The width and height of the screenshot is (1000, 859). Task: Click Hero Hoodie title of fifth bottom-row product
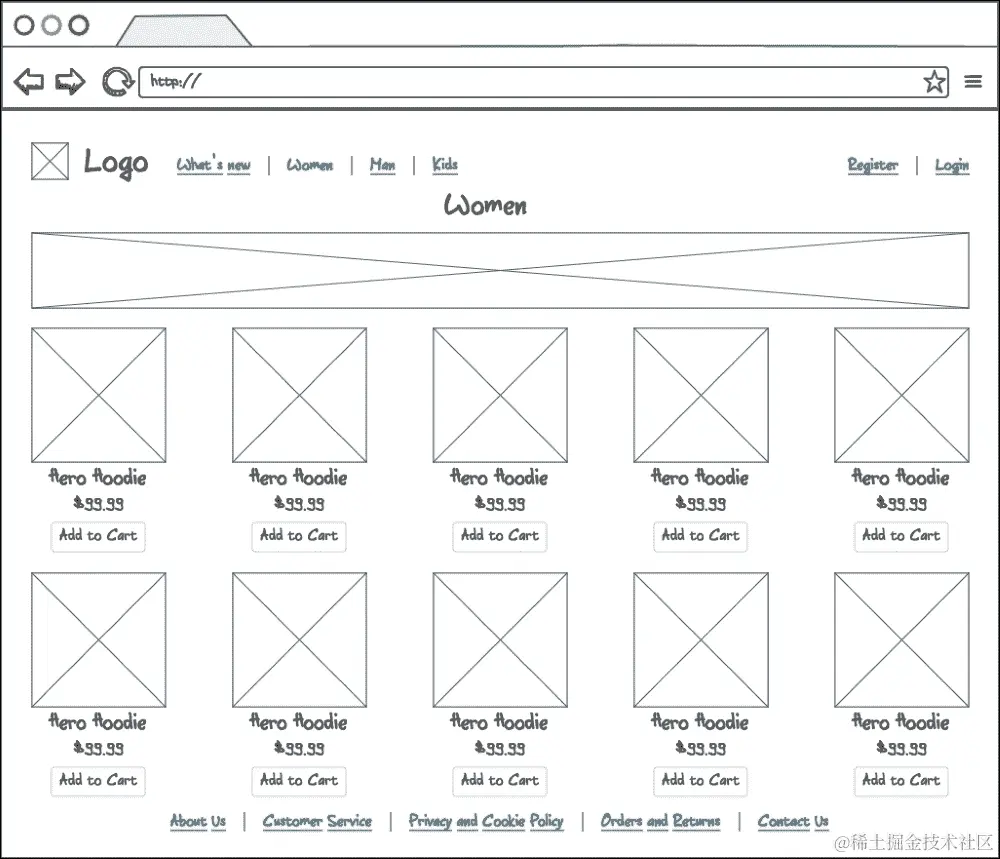tap(901, 722)
